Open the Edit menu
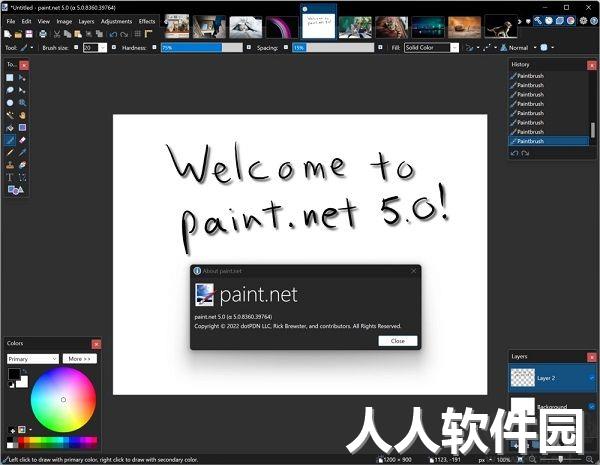 (x=26, y=21)
